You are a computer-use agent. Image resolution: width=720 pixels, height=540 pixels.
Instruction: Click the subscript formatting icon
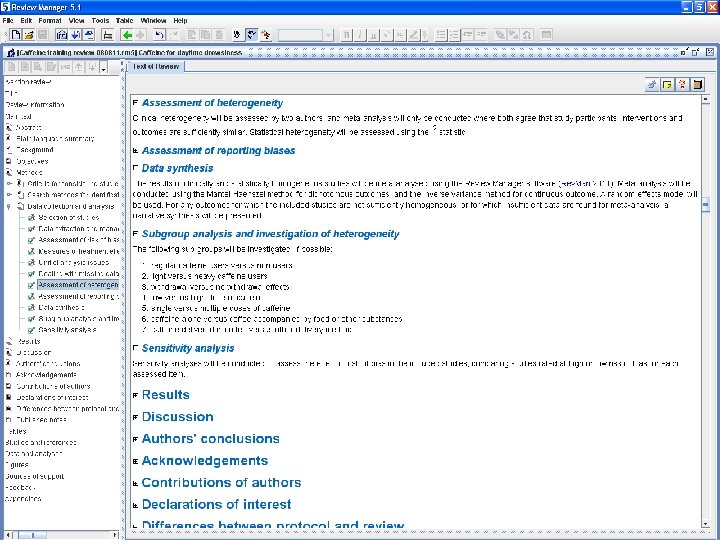[x=400, y=35]
